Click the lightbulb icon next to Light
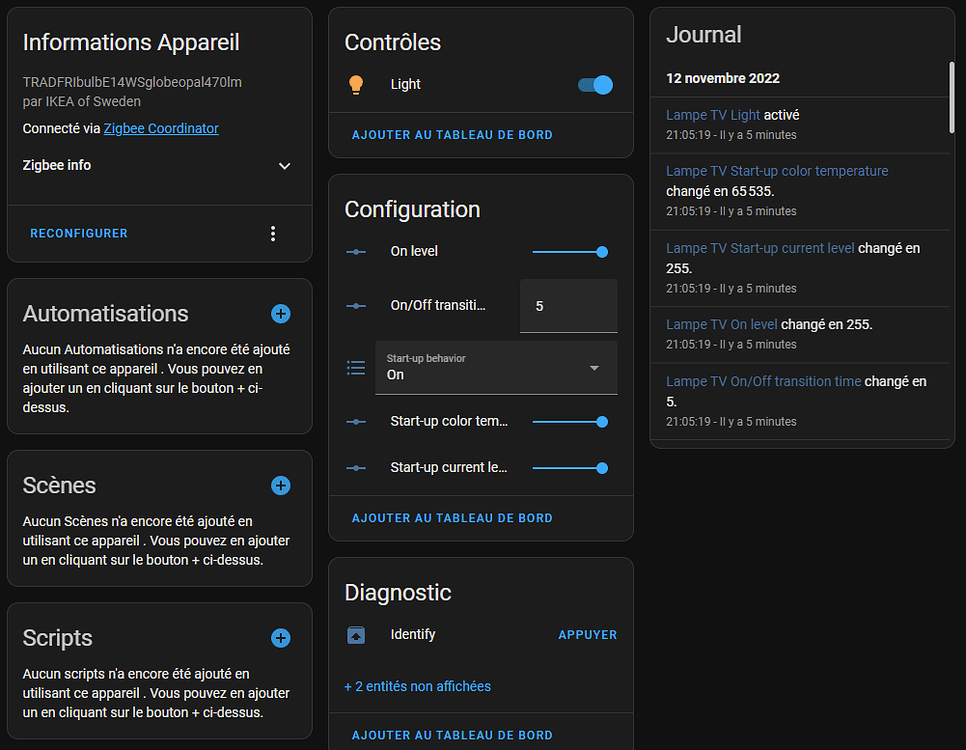This screenshot has height=750, width=966. 356,85
